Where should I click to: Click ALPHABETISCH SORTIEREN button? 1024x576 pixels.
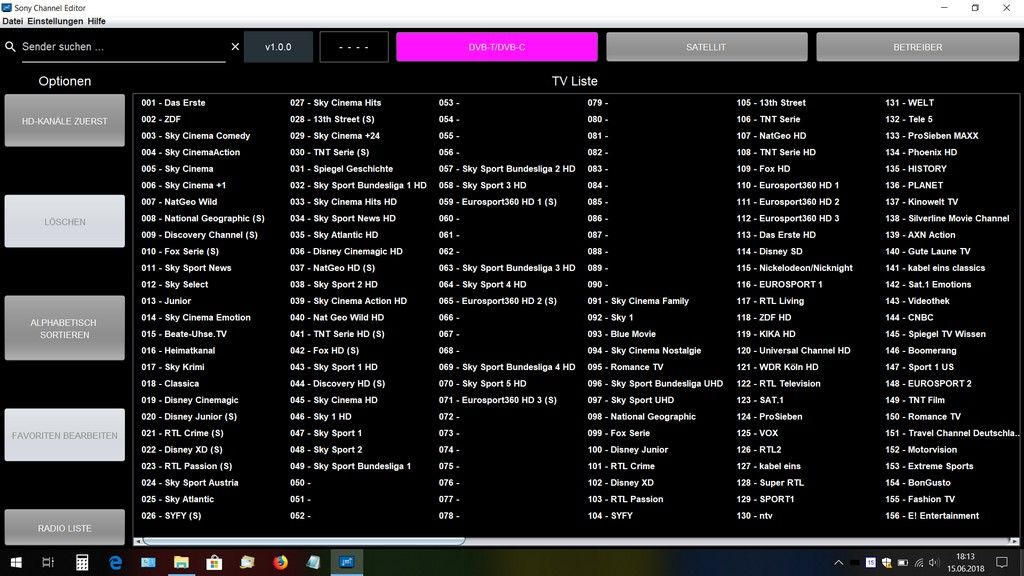tap(65, 328)
